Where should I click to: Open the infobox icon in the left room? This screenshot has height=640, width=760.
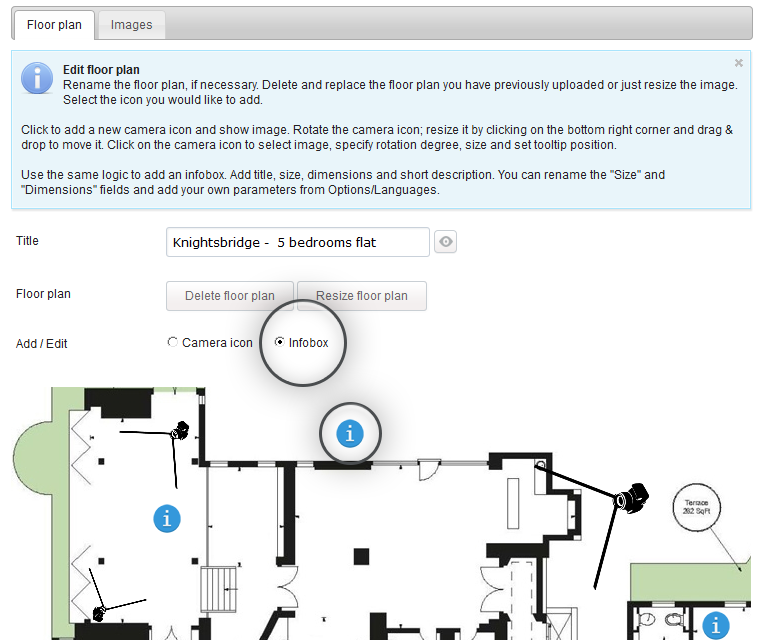[x=167, y=519]
